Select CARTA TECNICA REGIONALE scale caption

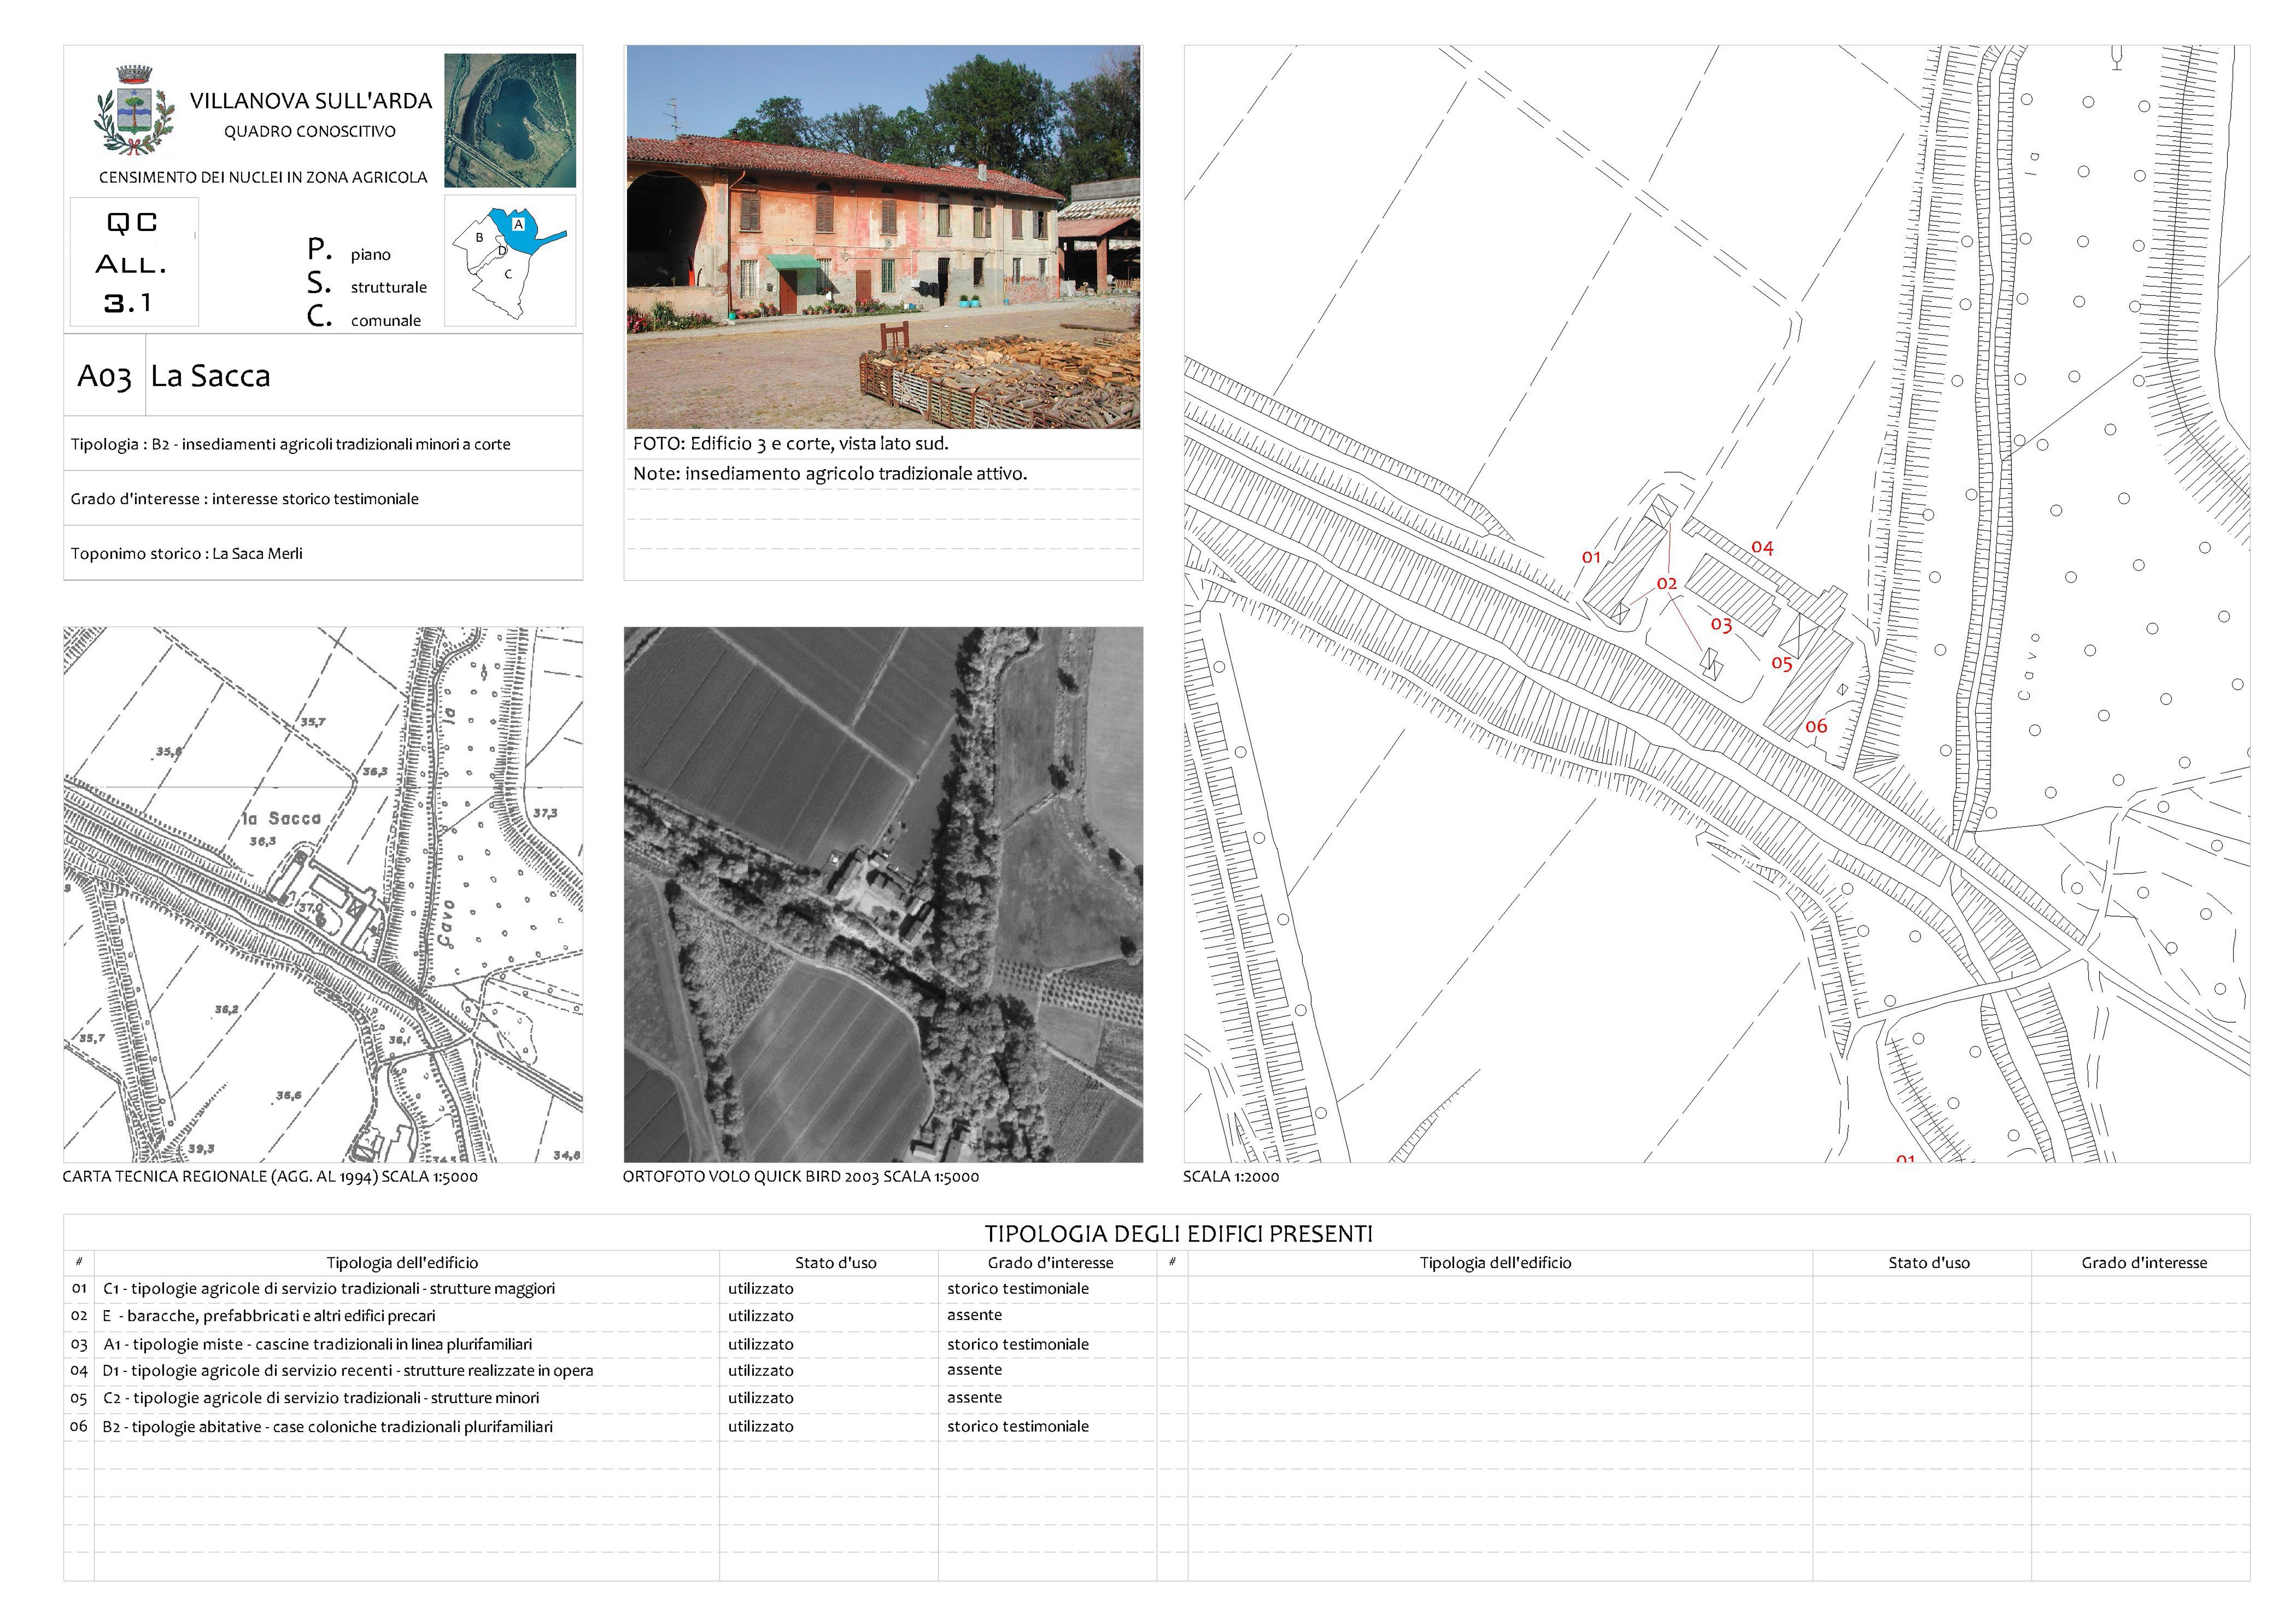pos(270,1176)
